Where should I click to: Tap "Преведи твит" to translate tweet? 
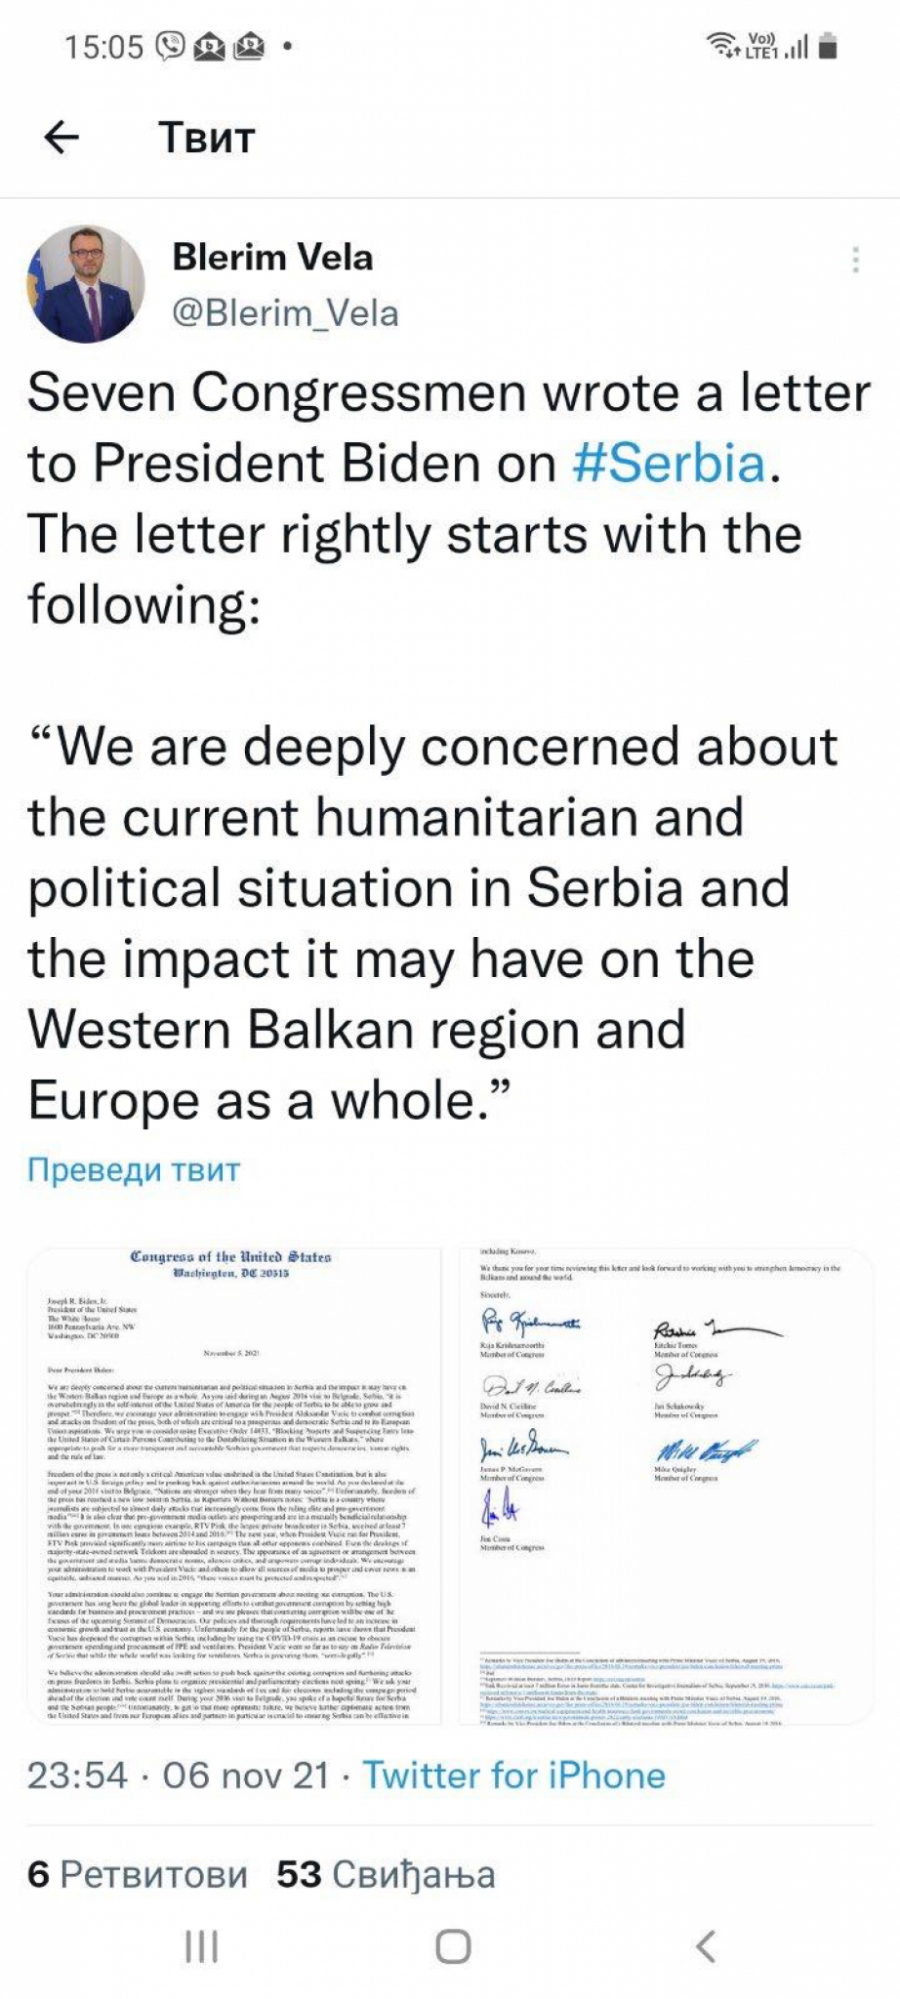pos(134,1169)
